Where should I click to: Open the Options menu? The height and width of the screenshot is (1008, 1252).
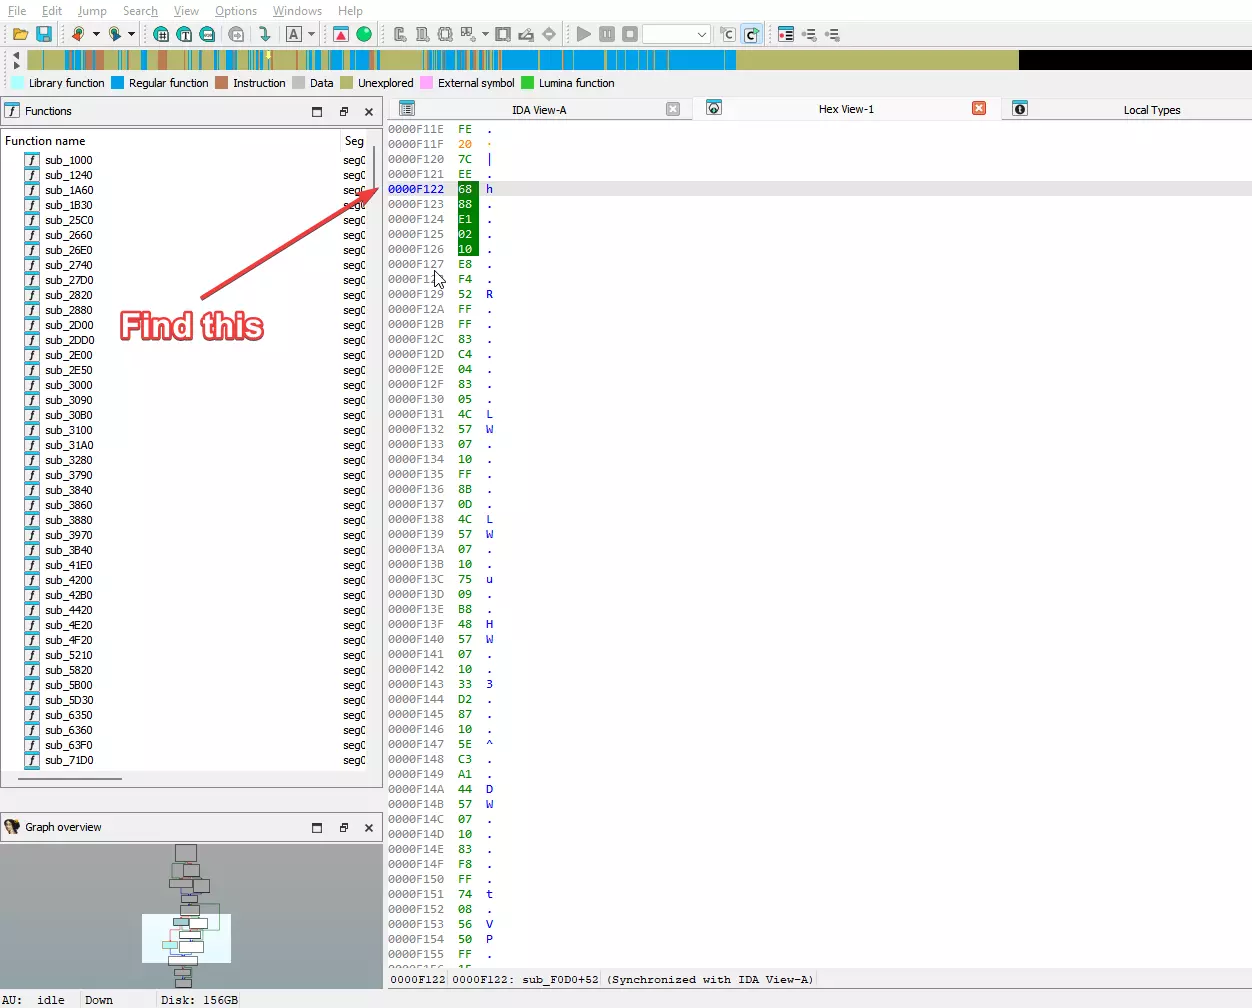click(x=236, y=11)
